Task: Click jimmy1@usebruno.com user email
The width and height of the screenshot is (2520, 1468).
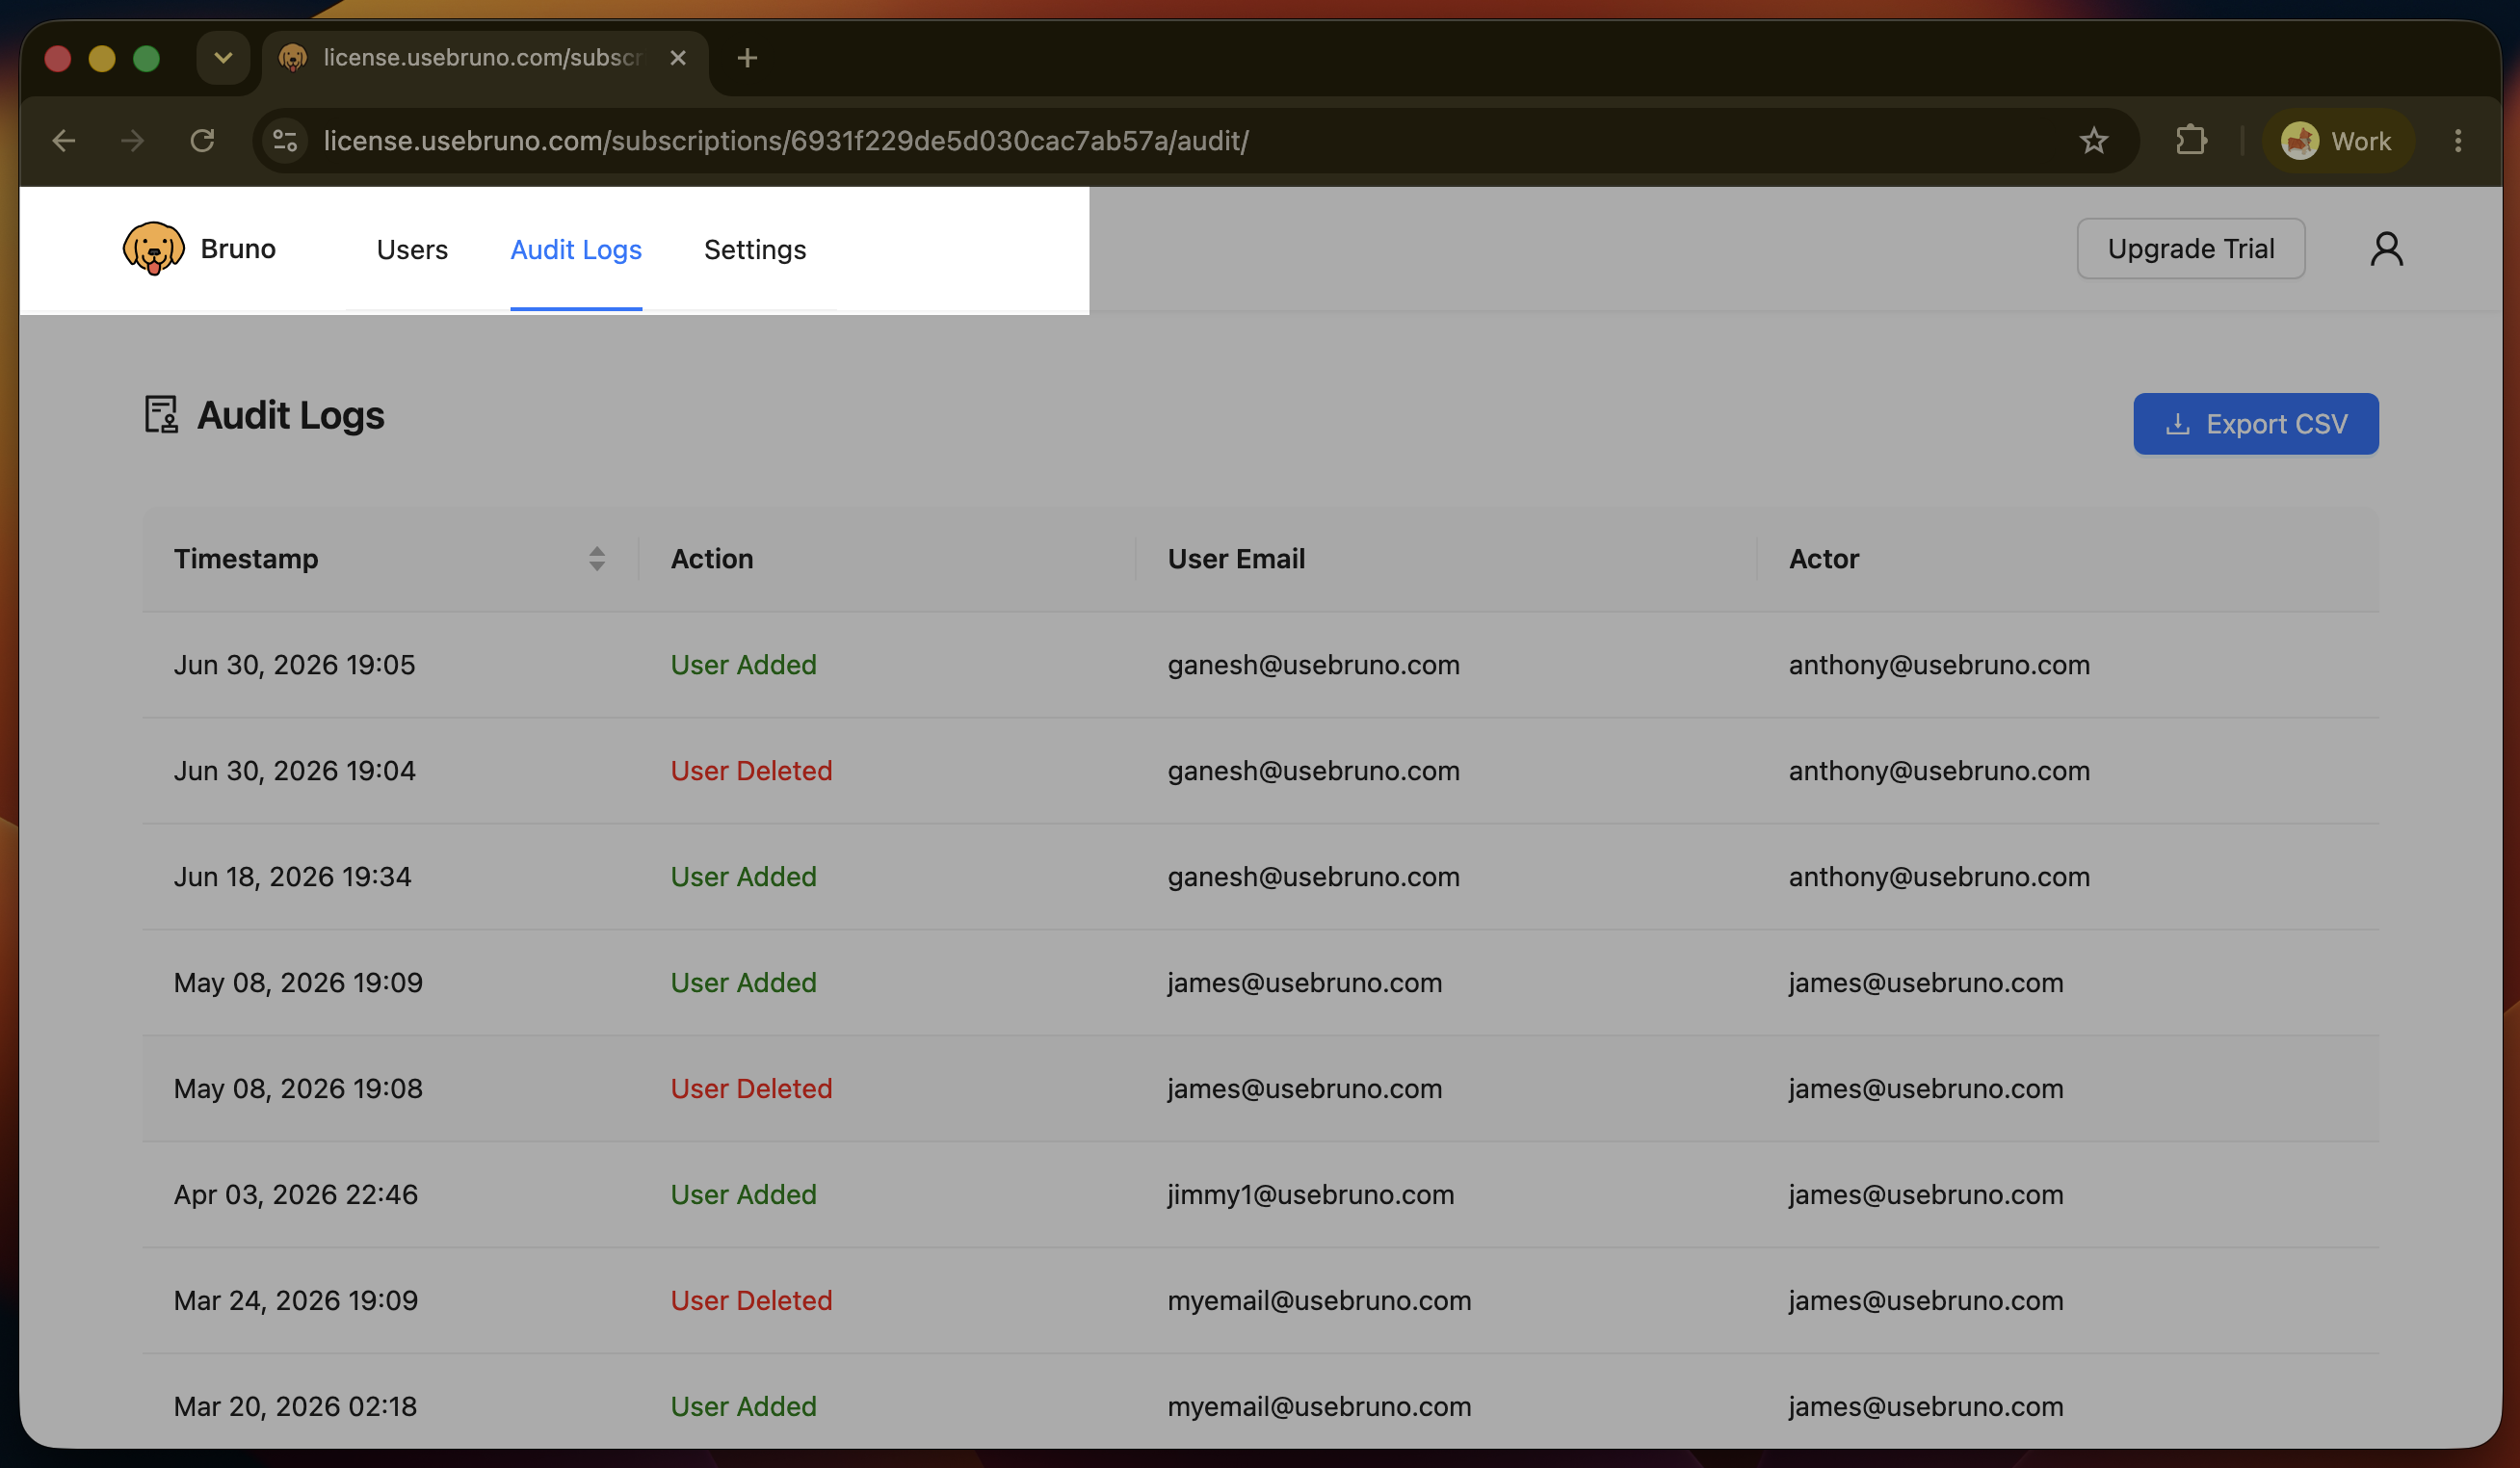Action: pyautogui.click(x=1310, y=1195)
